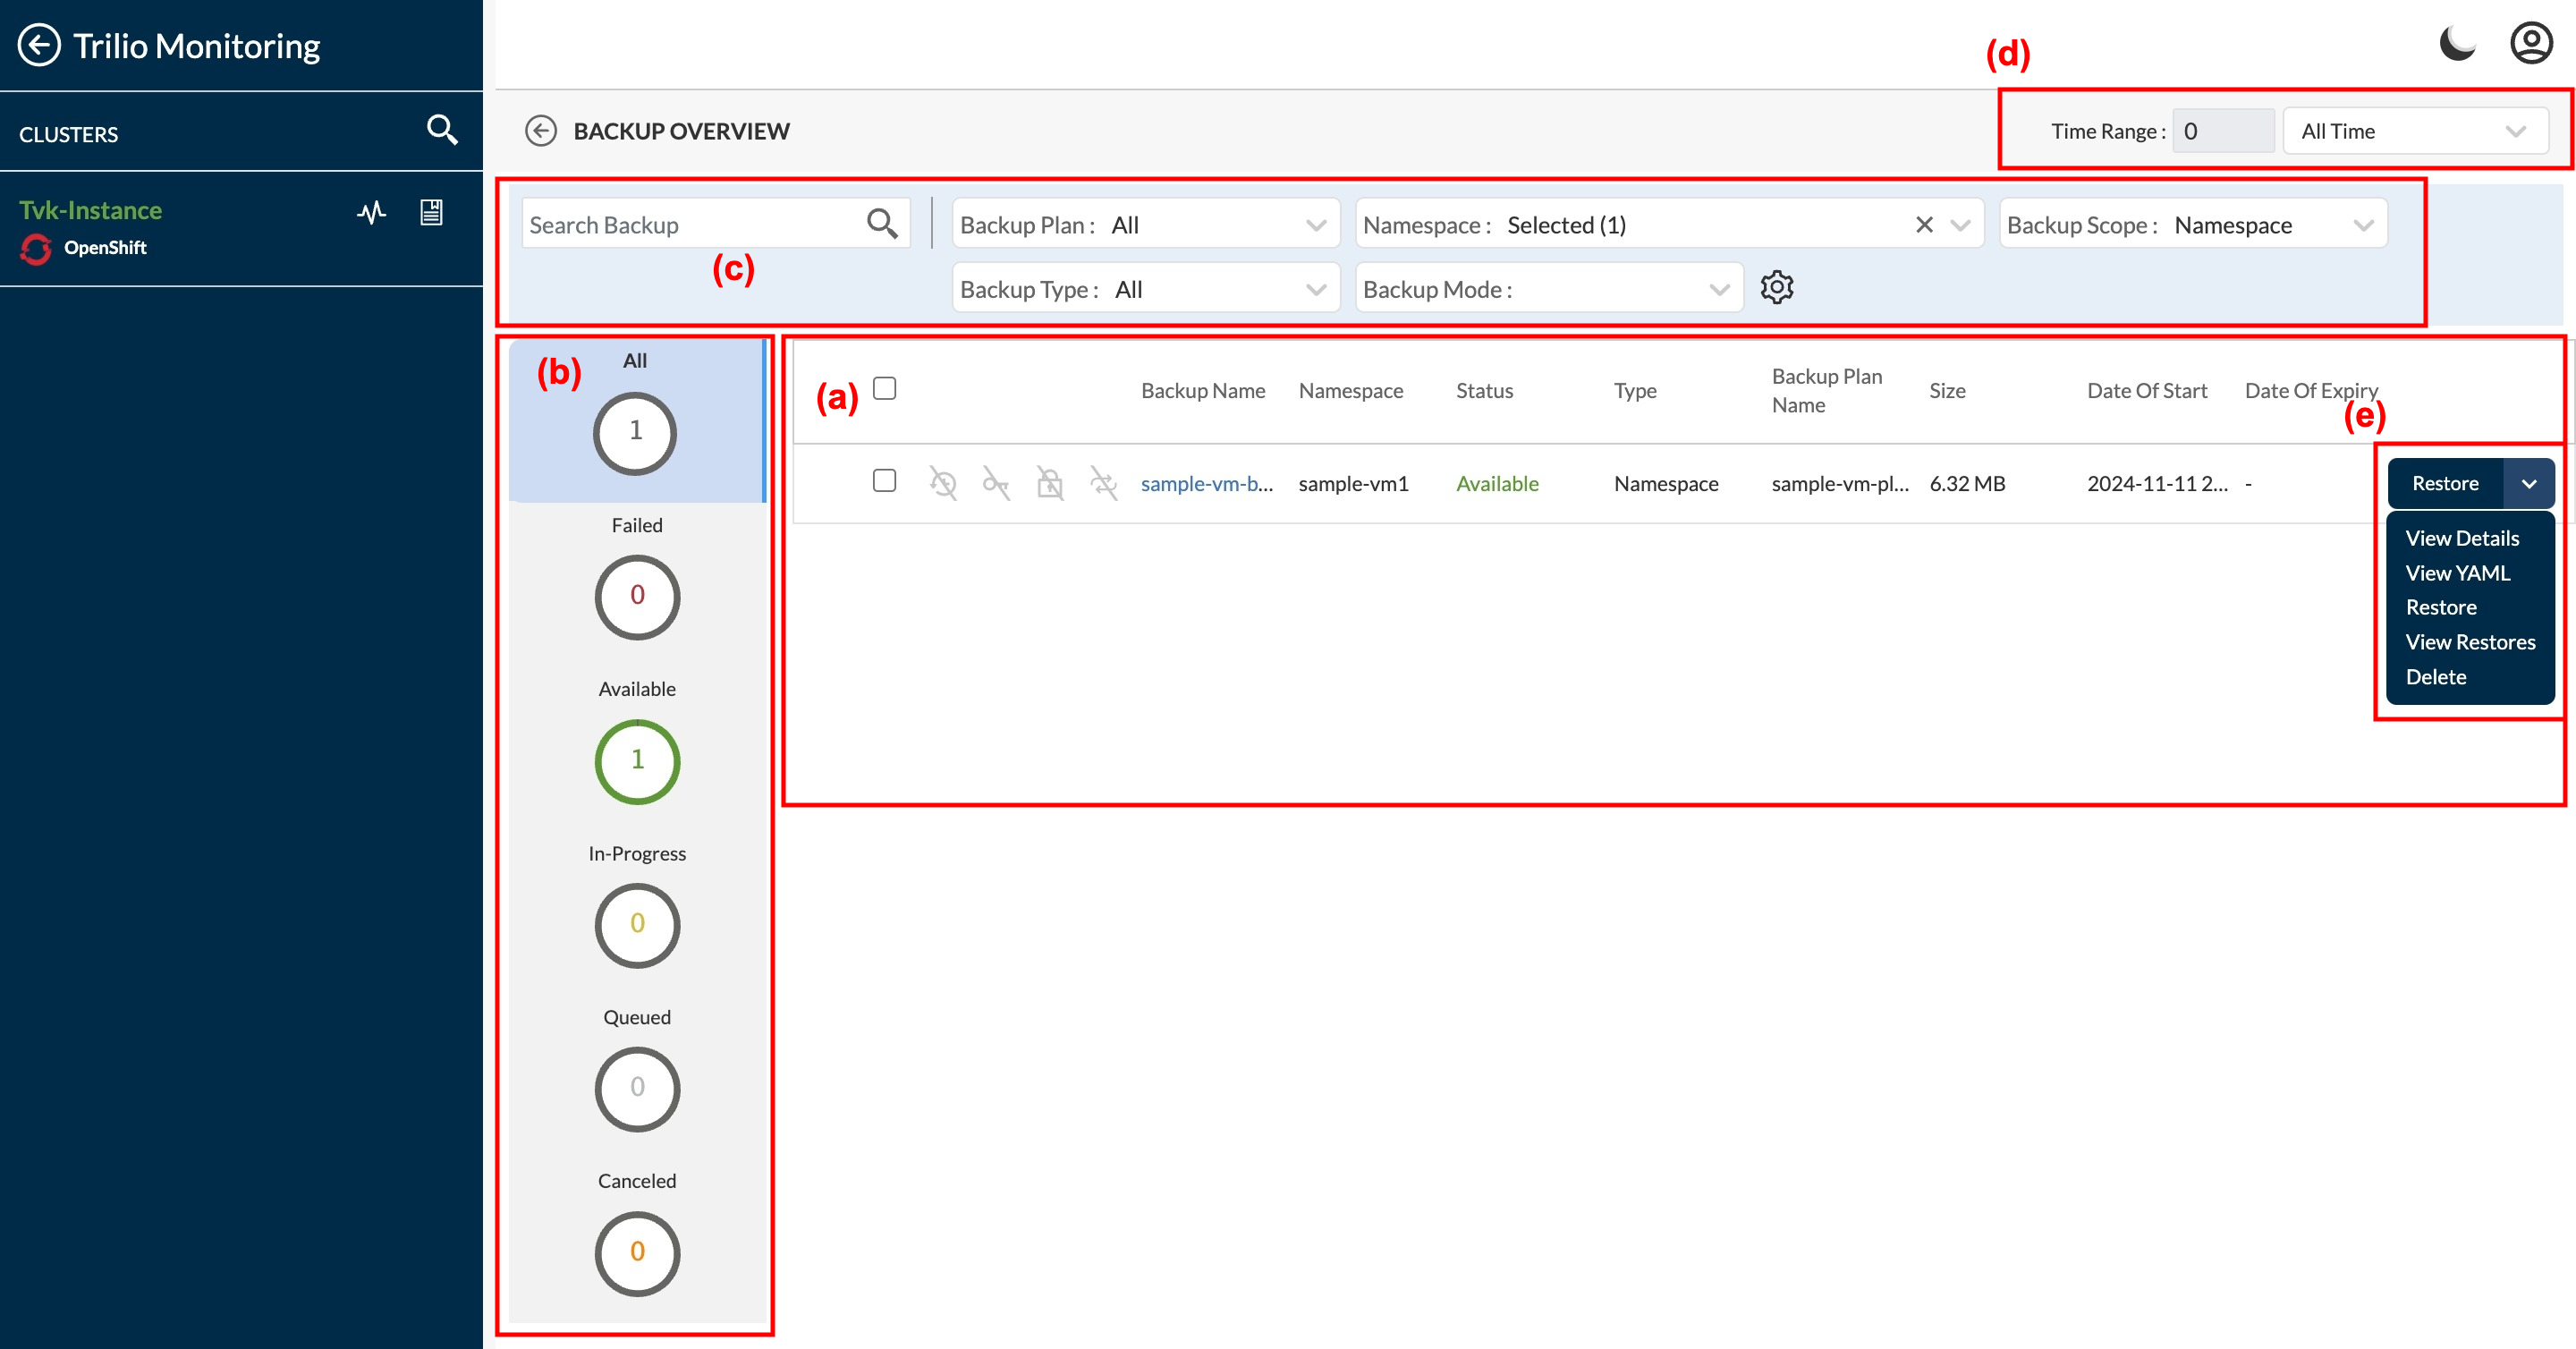Select all backups with header checkbox
Screen dimensions: 2576x1349
pos(884,388)
